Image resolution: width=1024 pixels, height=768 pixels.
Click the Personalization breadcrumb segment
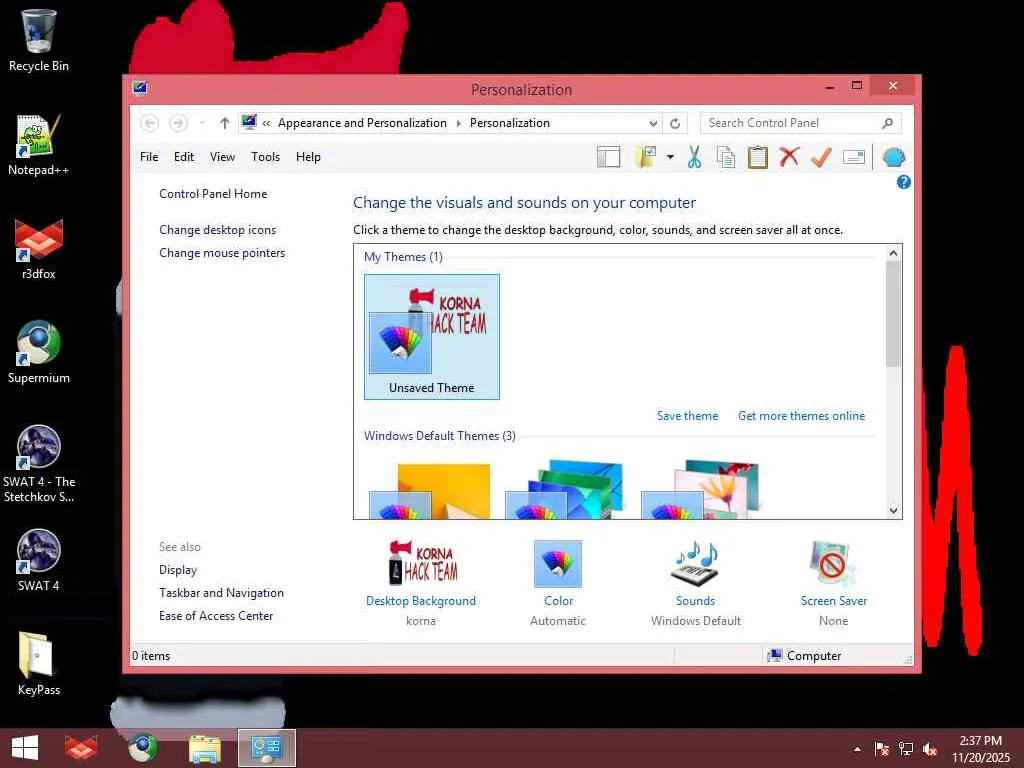pyautogui.click(x=509, y=123)
